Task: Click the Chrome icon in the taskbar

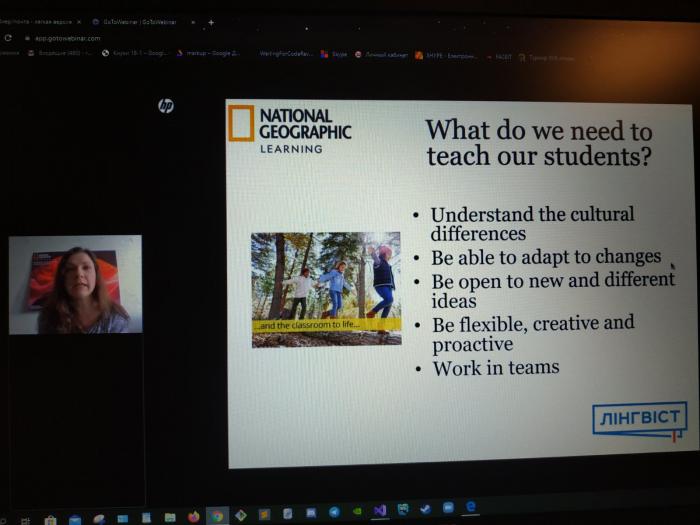Action: (x=217, y=516)
